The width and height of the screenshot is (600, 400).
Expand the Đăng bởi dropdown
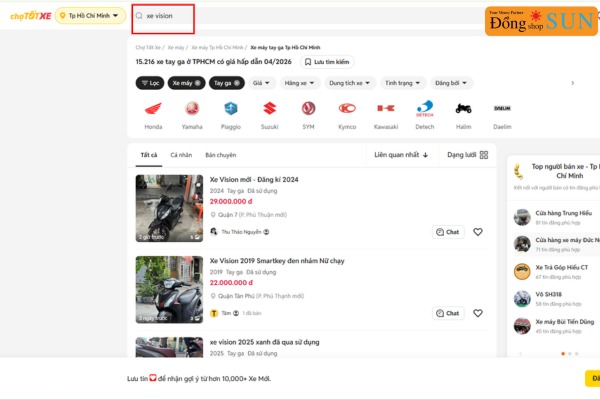coord(452,83)
